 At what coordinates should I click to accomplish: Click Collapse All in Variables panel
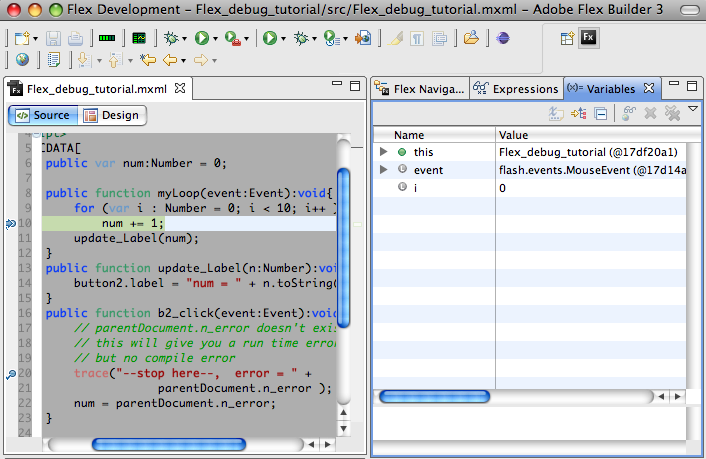(600, 113)
